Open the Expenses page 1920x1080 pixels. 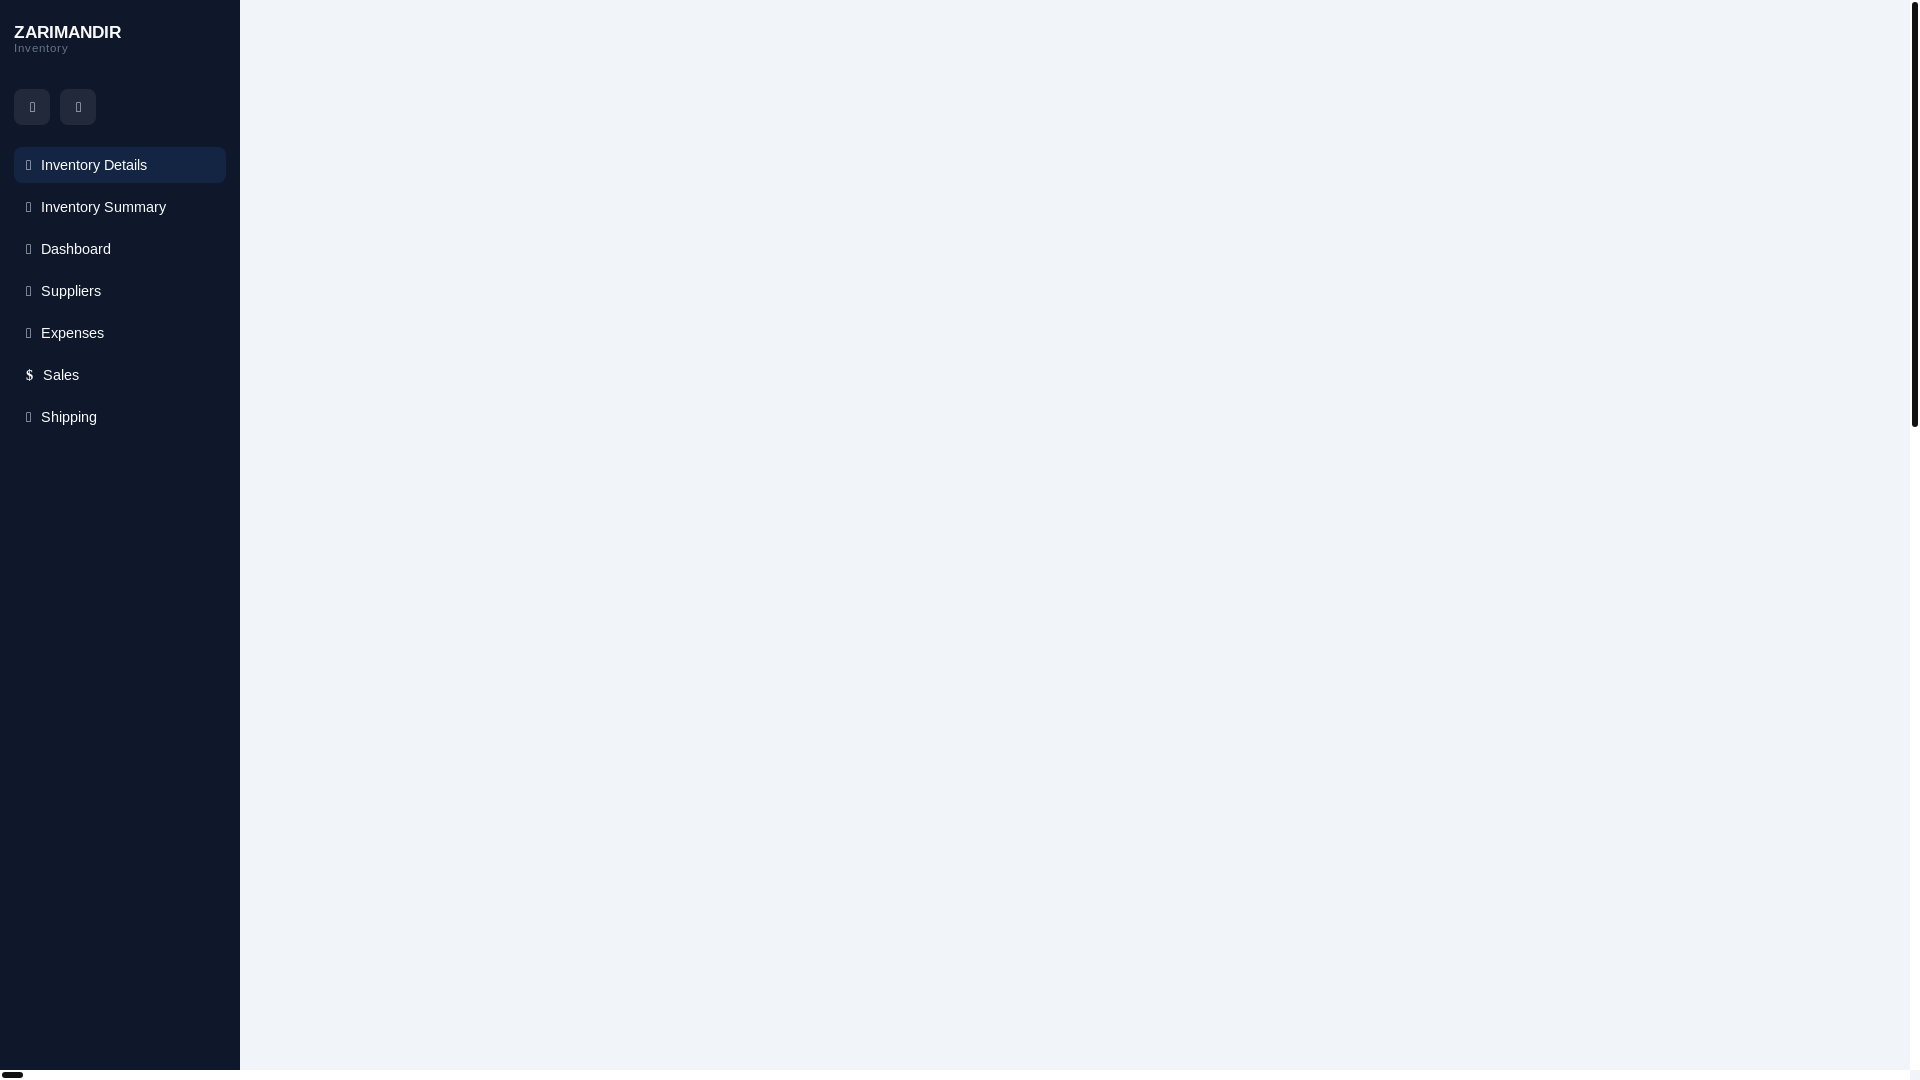coord(120,333)
